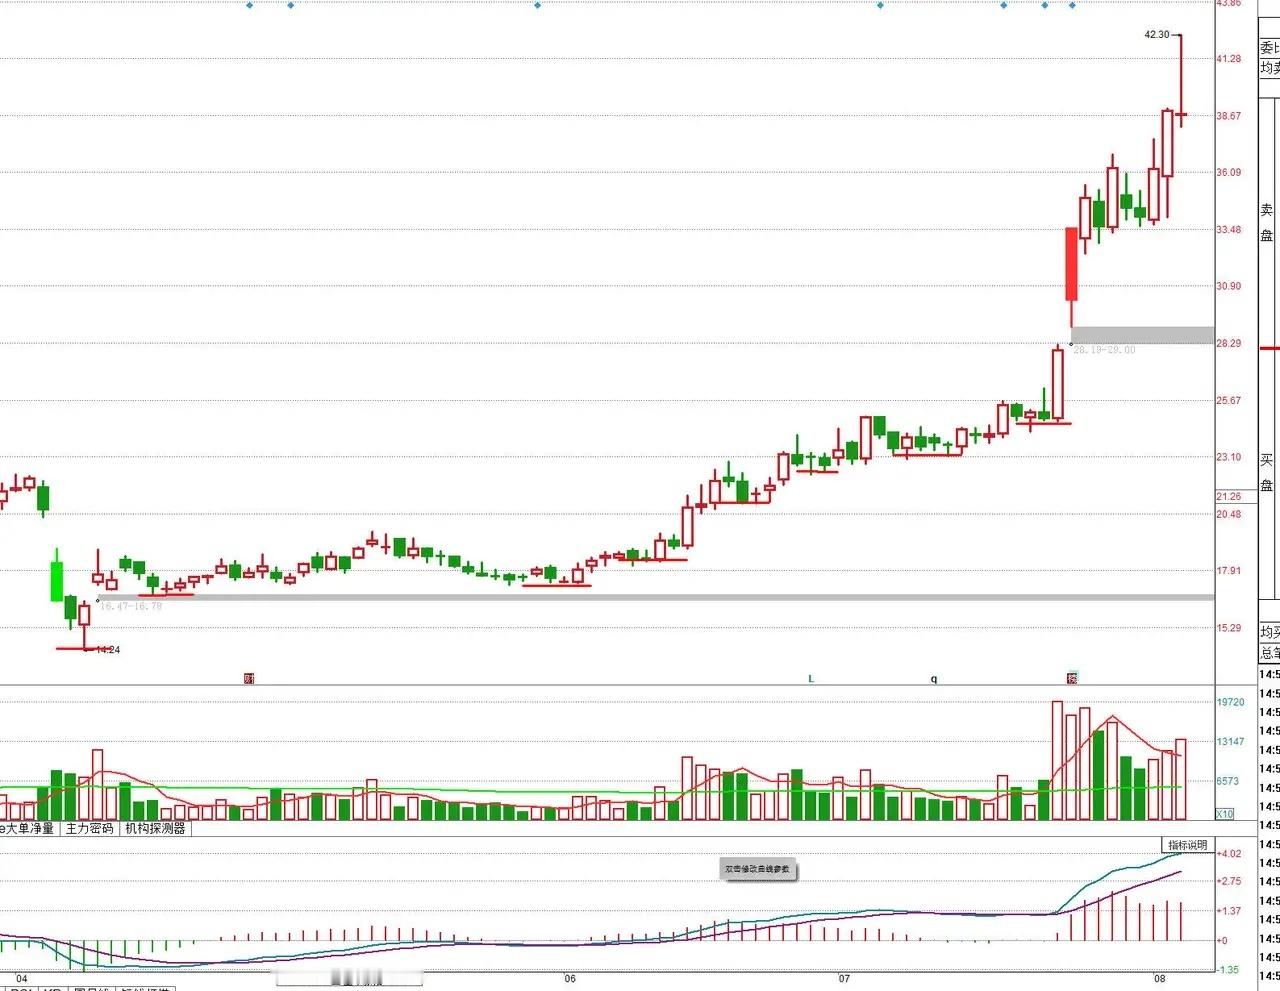Click the 21.26 current price box on the axis

(1229, 497)
